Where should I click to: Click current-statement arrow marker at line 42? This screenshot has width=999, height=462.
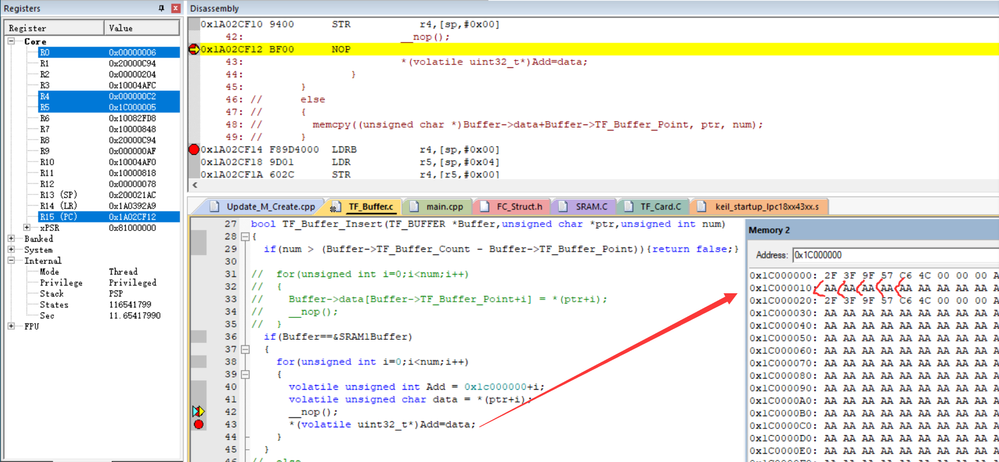click(199, 412)
